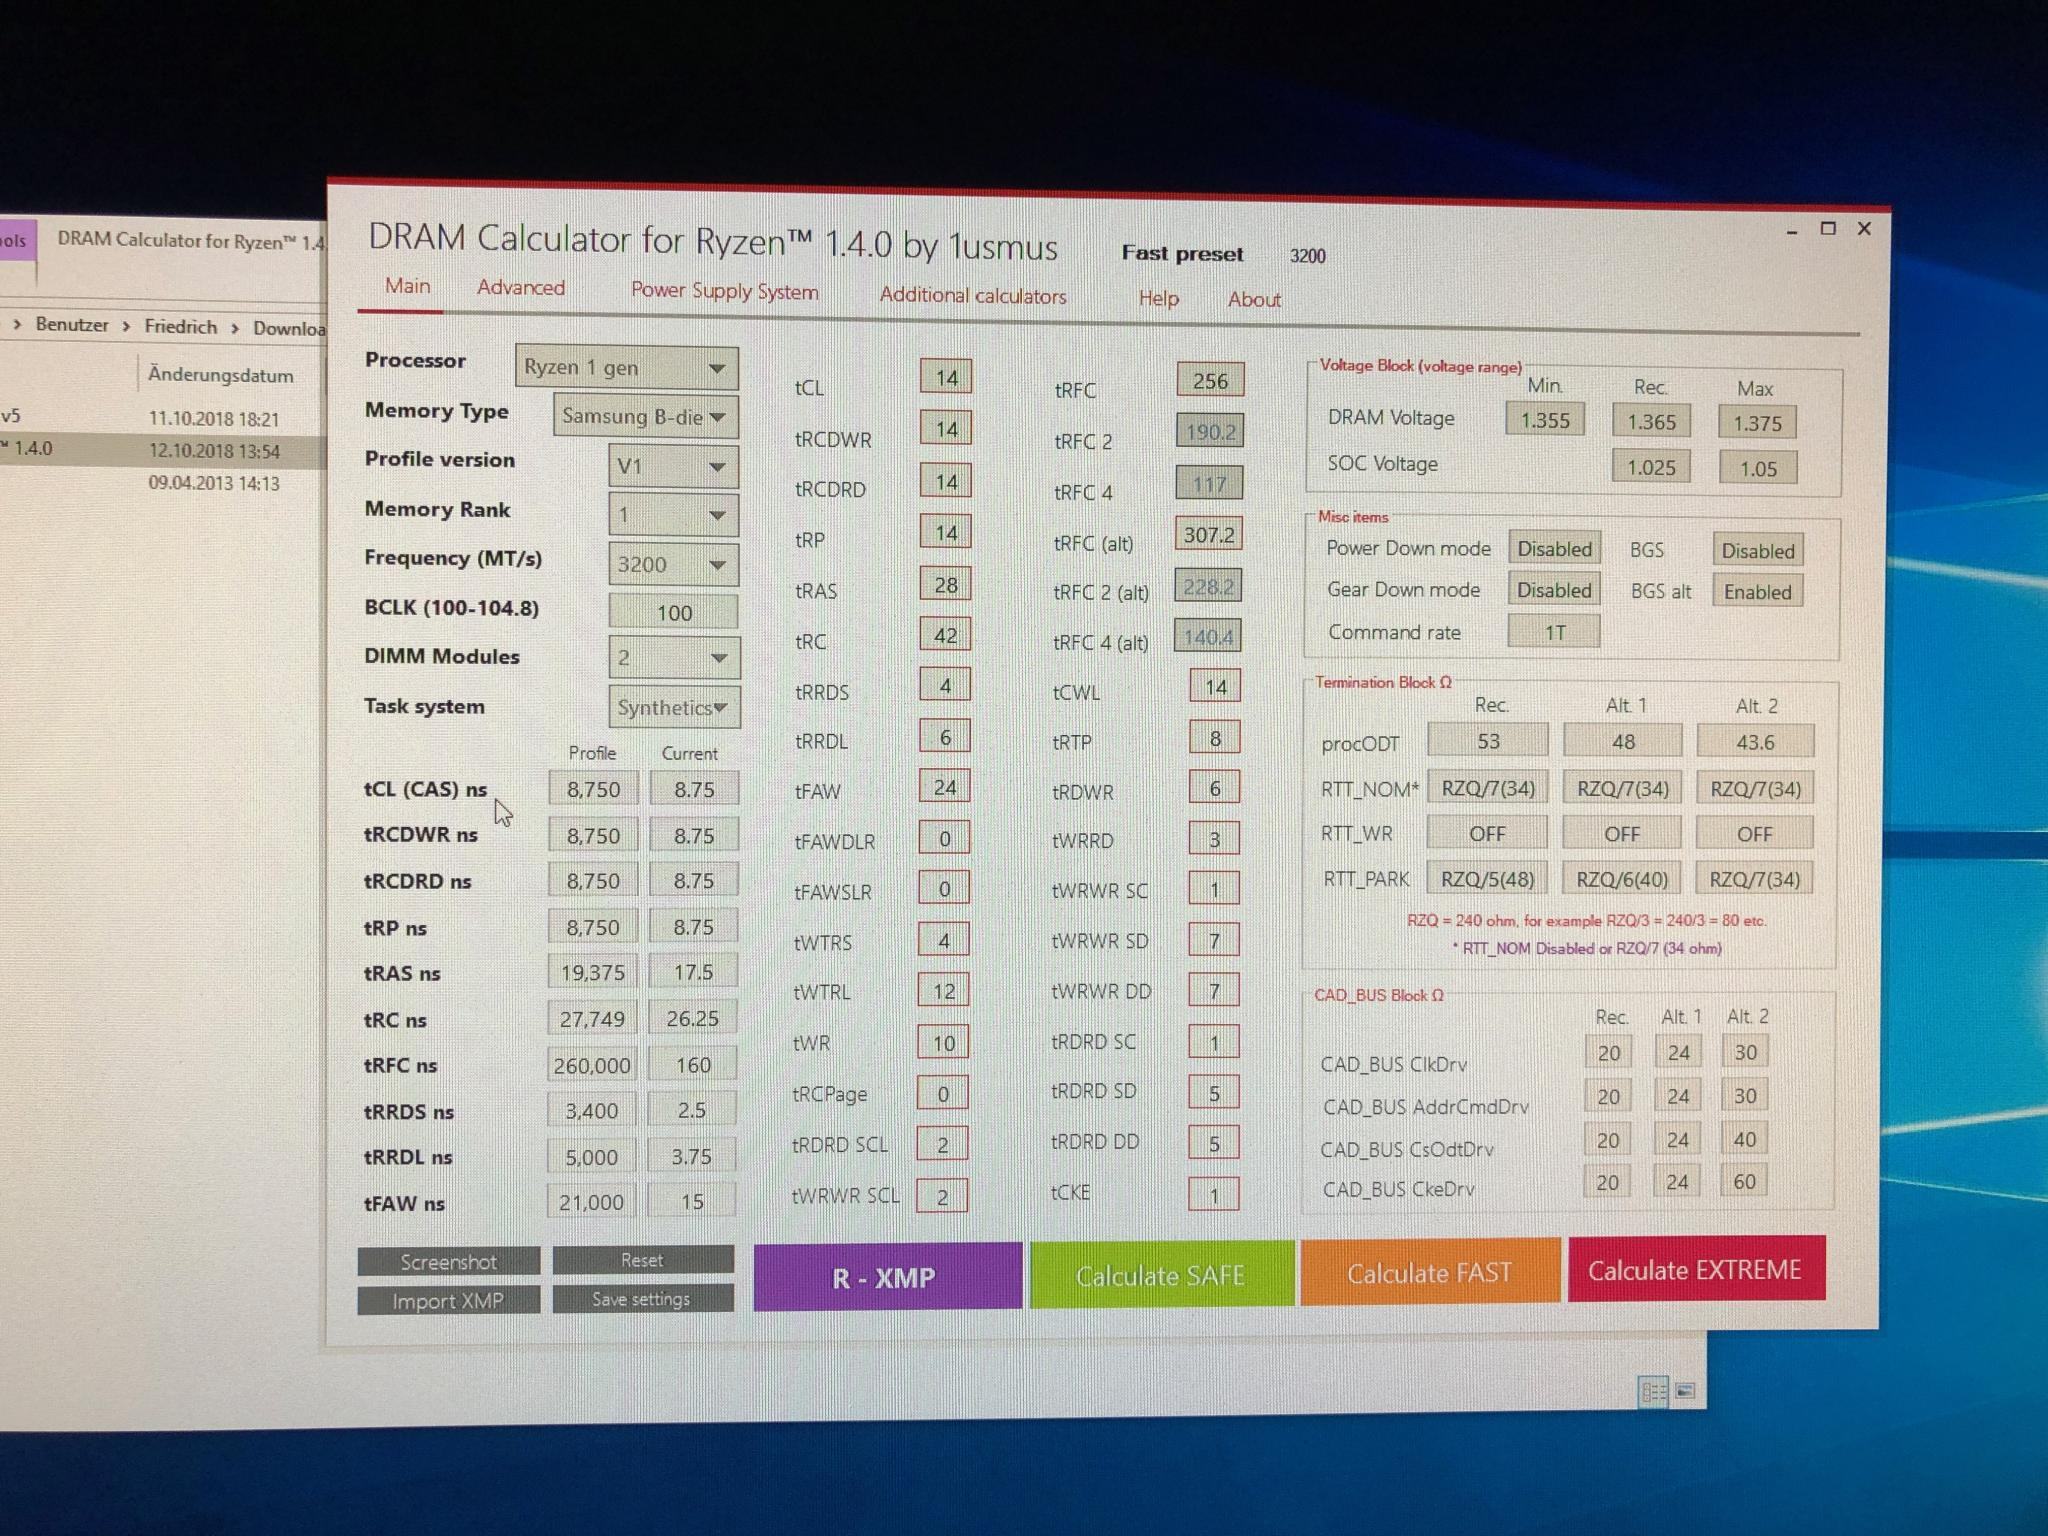Open the About tab
The image size is (2048, 1536).
pyautogui.click(x=1254, y=299)
